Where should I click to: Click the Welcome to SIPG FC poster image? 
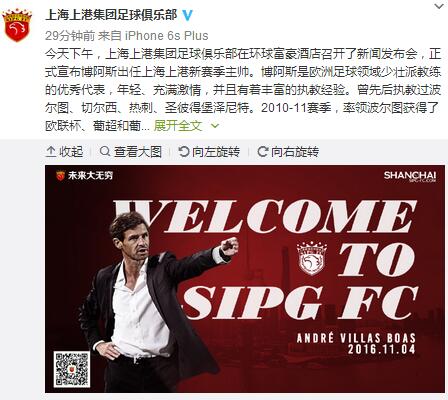click(x=245, y=279)
